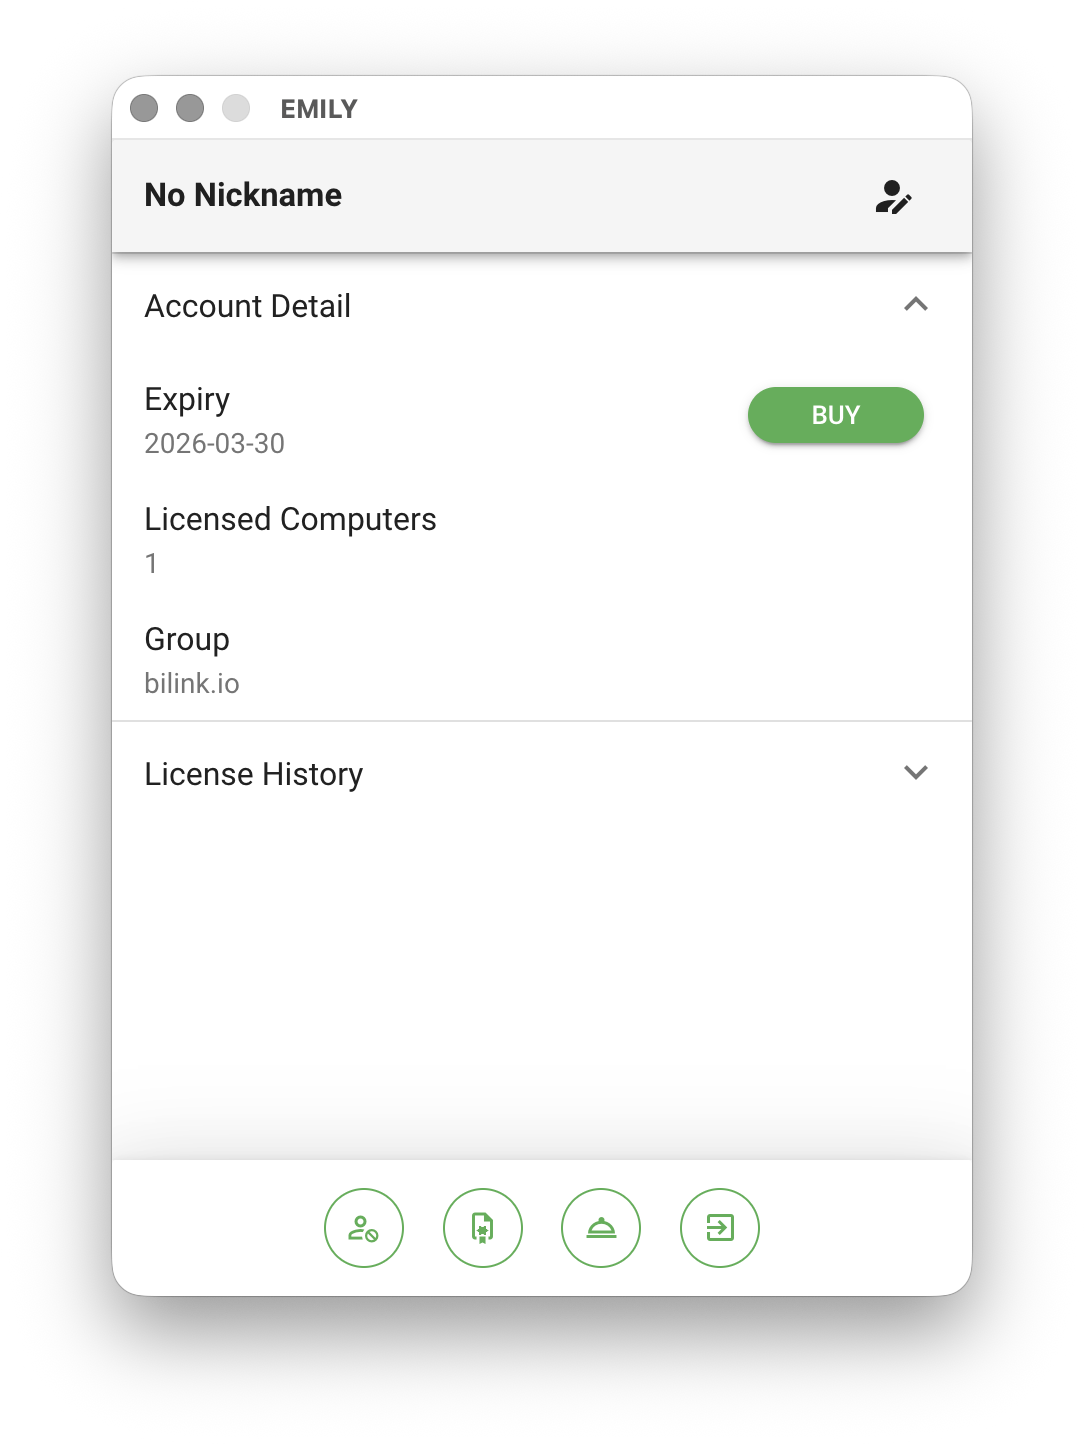The width and height of the screenshot is (1084, 1444).
Task: Click the EMILY window title
Action: click(319, 109)
